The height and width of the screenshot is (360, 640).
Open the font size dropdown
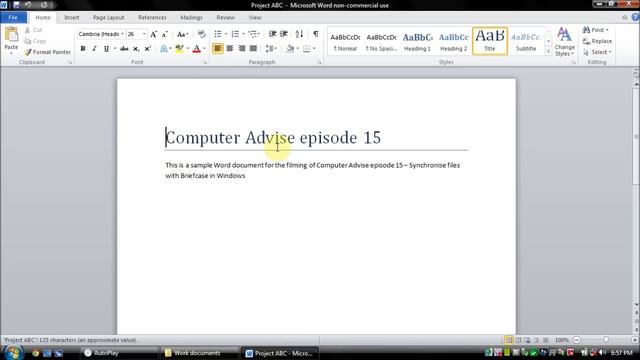tap(144, 34)
